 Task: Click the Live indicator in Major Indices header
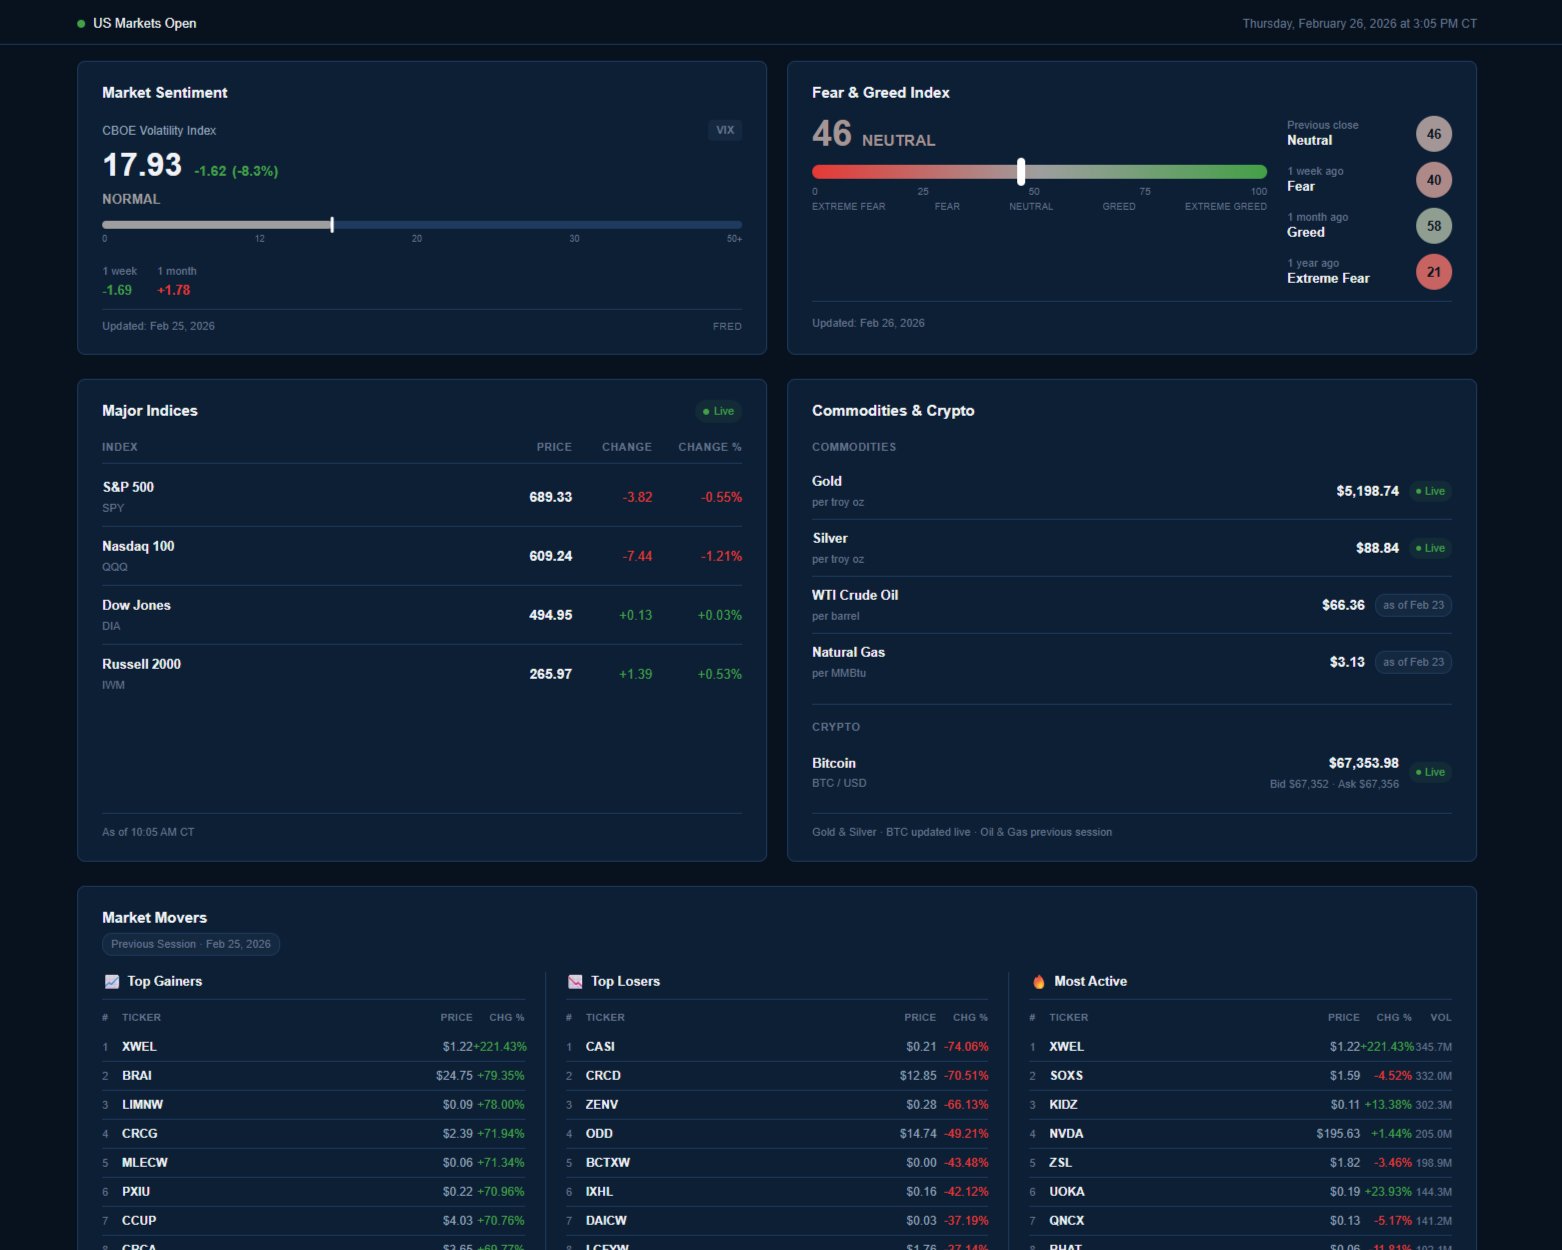(718, 411)
